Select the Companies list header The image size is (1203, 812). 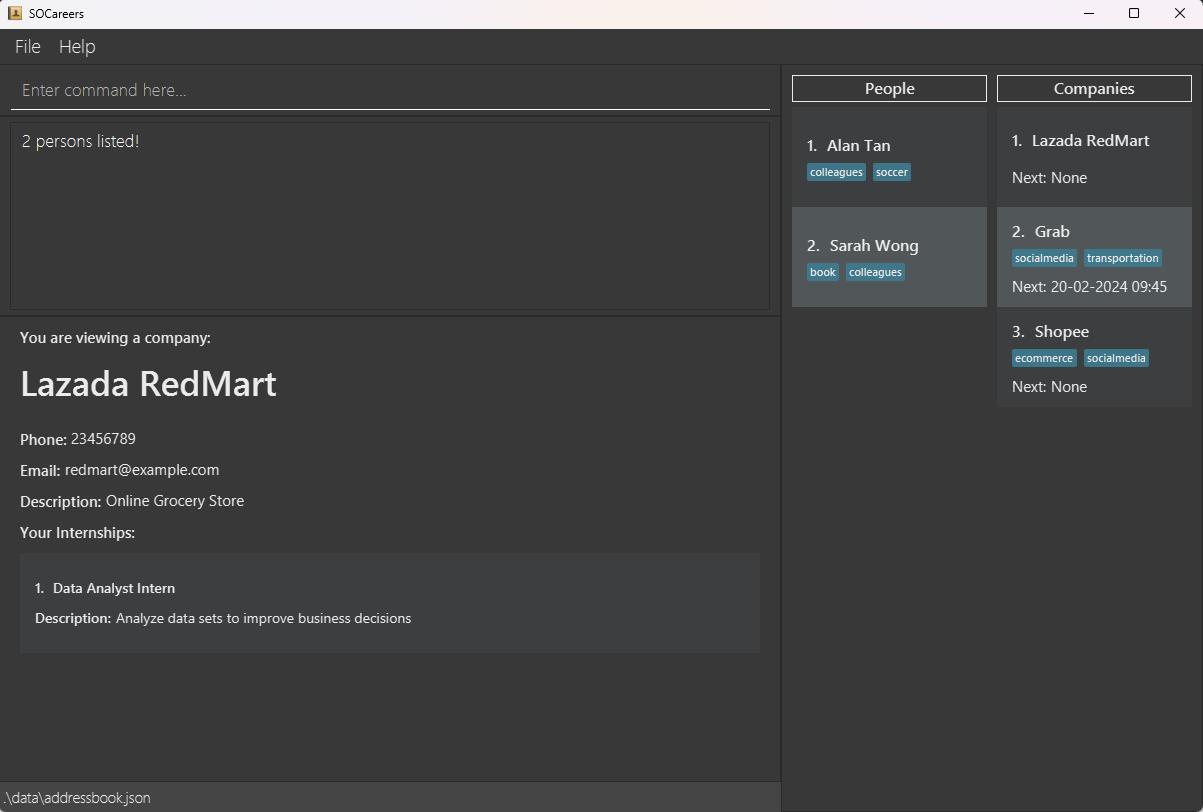(x=1094, y=89)
